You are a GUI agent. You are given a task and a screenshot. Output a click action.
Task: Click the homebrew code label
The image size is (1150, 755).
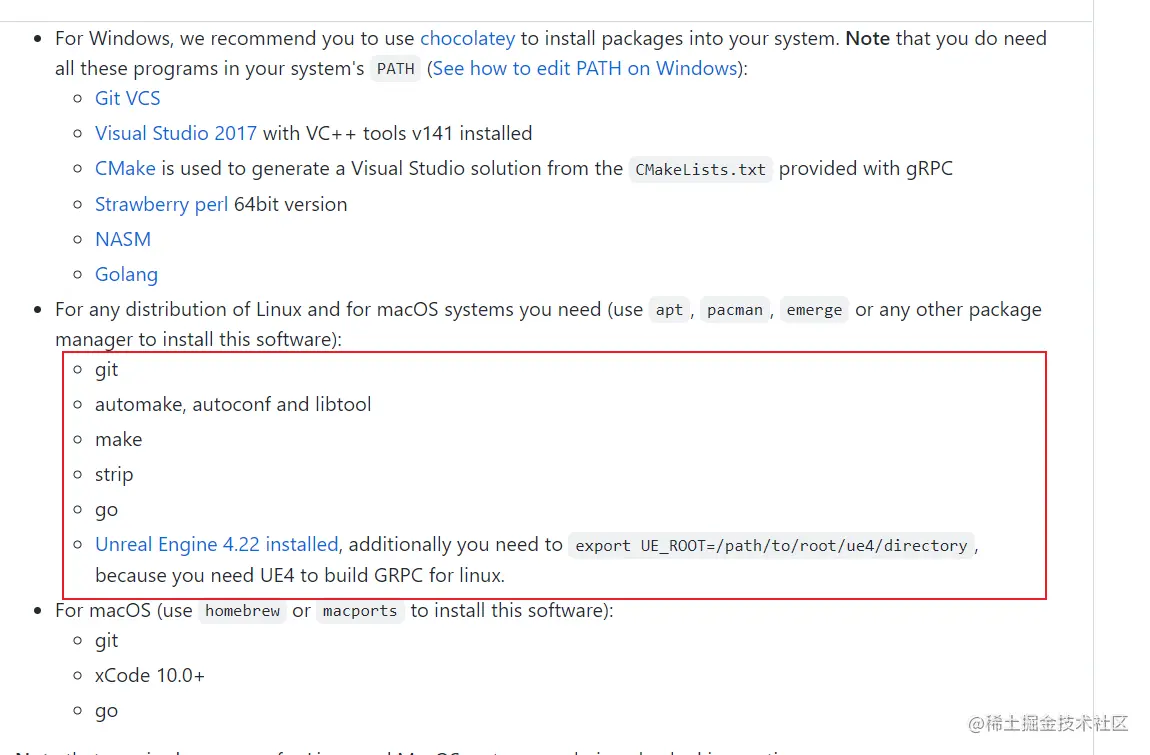[x=242, y=611]
